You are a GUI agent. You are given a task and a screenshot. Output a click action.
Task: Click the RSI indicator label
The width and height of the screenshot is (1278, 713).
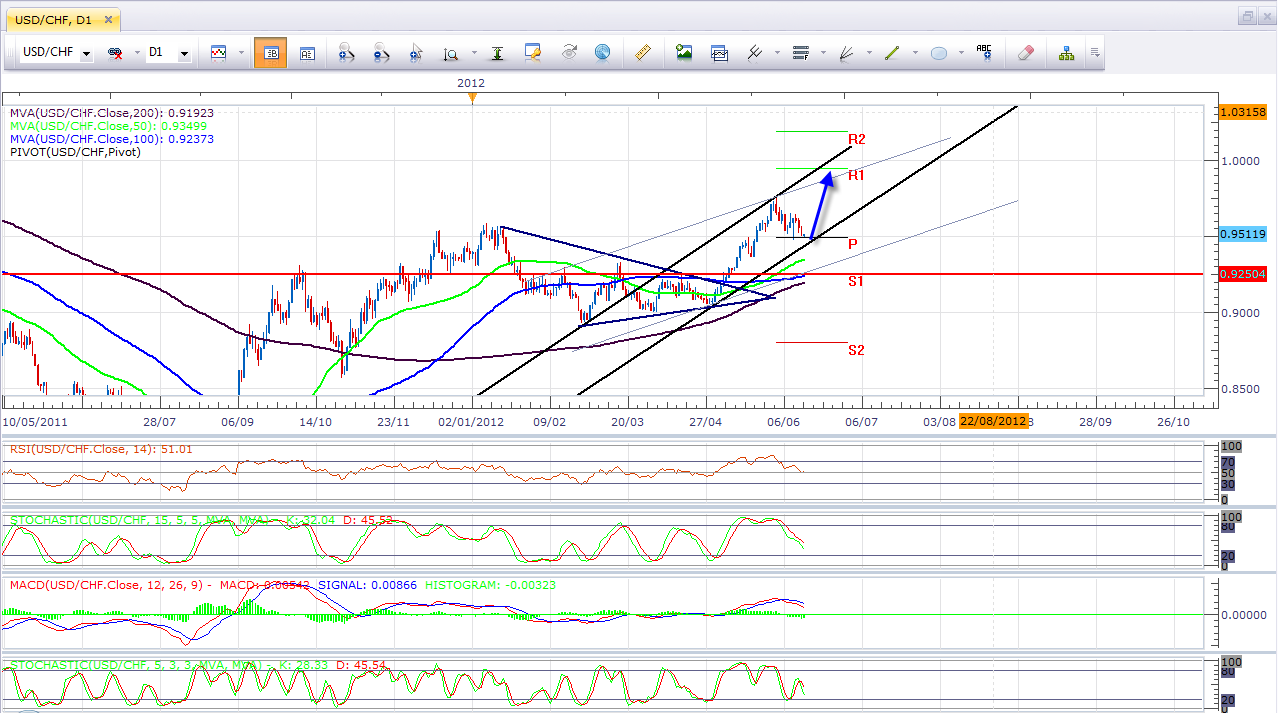click(101, 449)
